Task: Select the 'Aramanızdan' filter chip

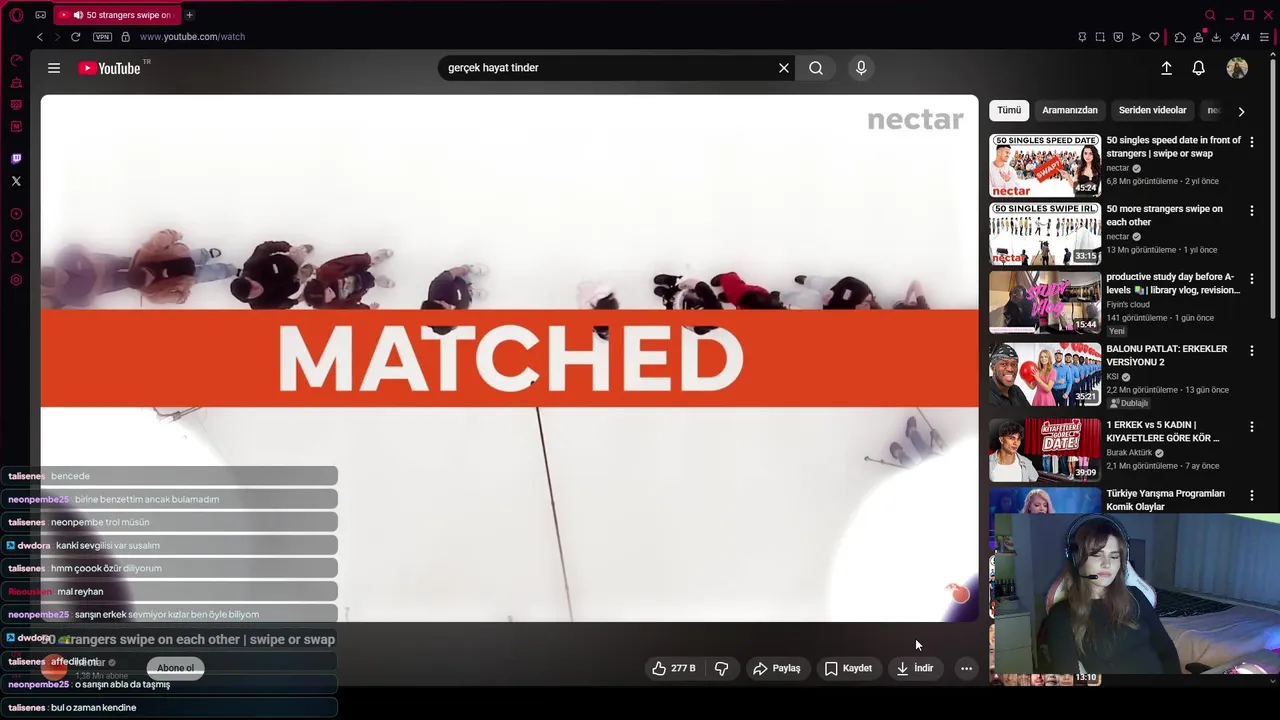Action: pyautogui.click(x=1070, y=110)
